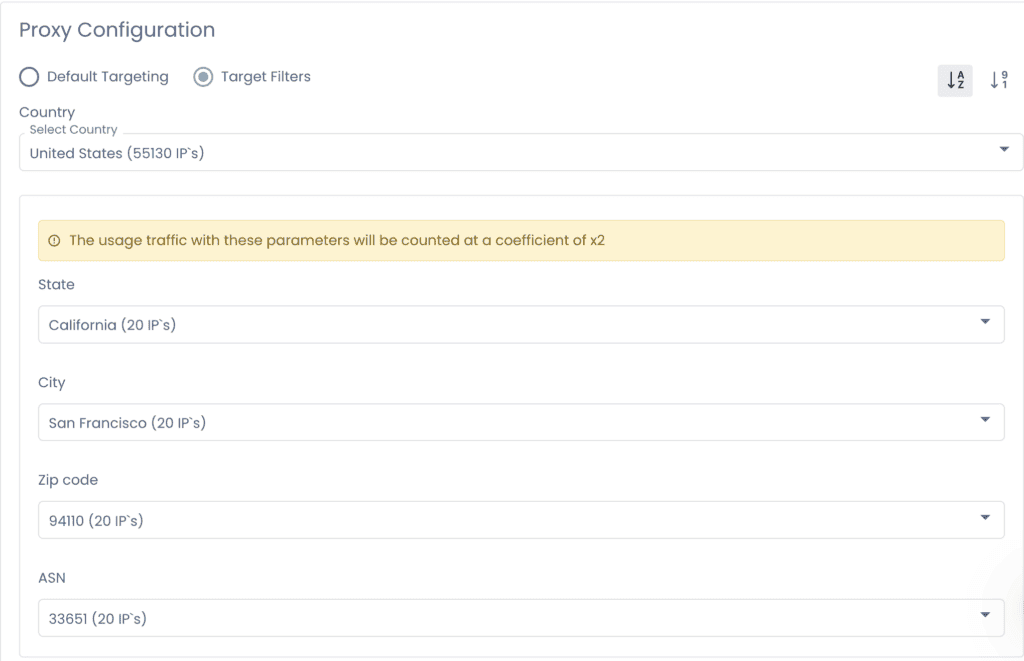
Task: Click the x2 coefficient usage traffic notice
Action: [x=336, y=241]
